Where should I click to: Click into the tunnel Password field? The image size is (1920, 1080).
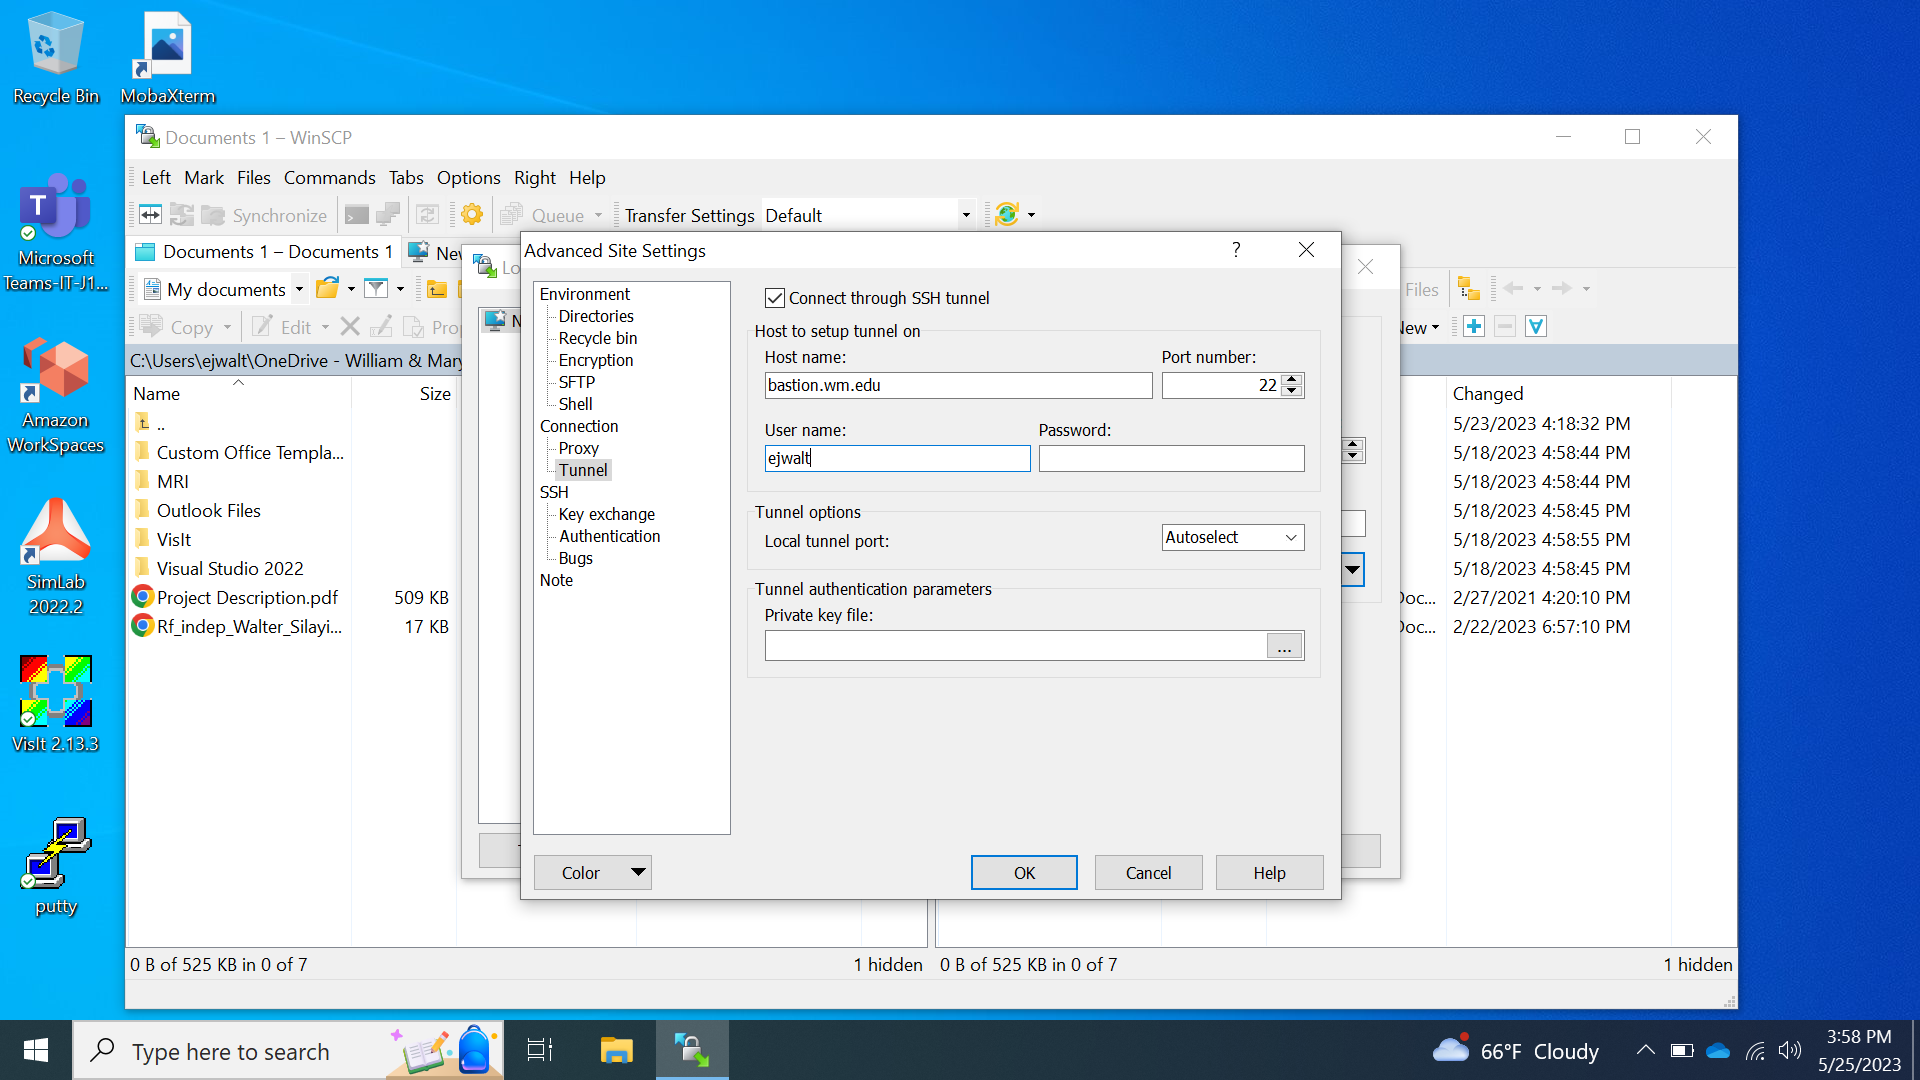[x=1171, y=459]
